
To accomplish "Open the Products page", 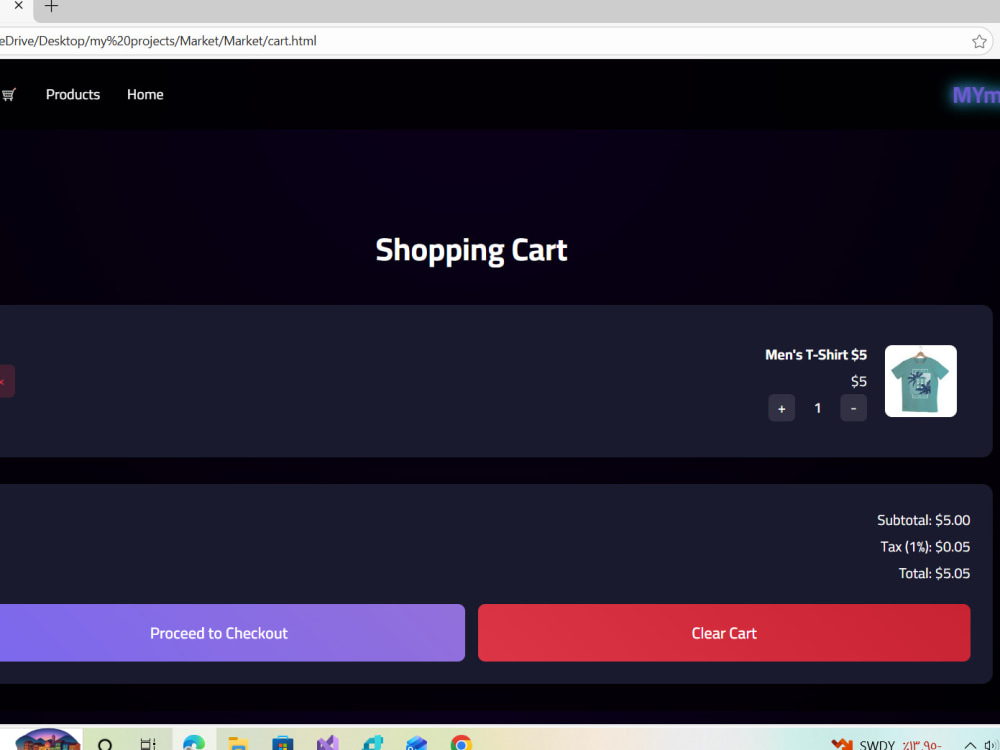I will coord(73,94).
